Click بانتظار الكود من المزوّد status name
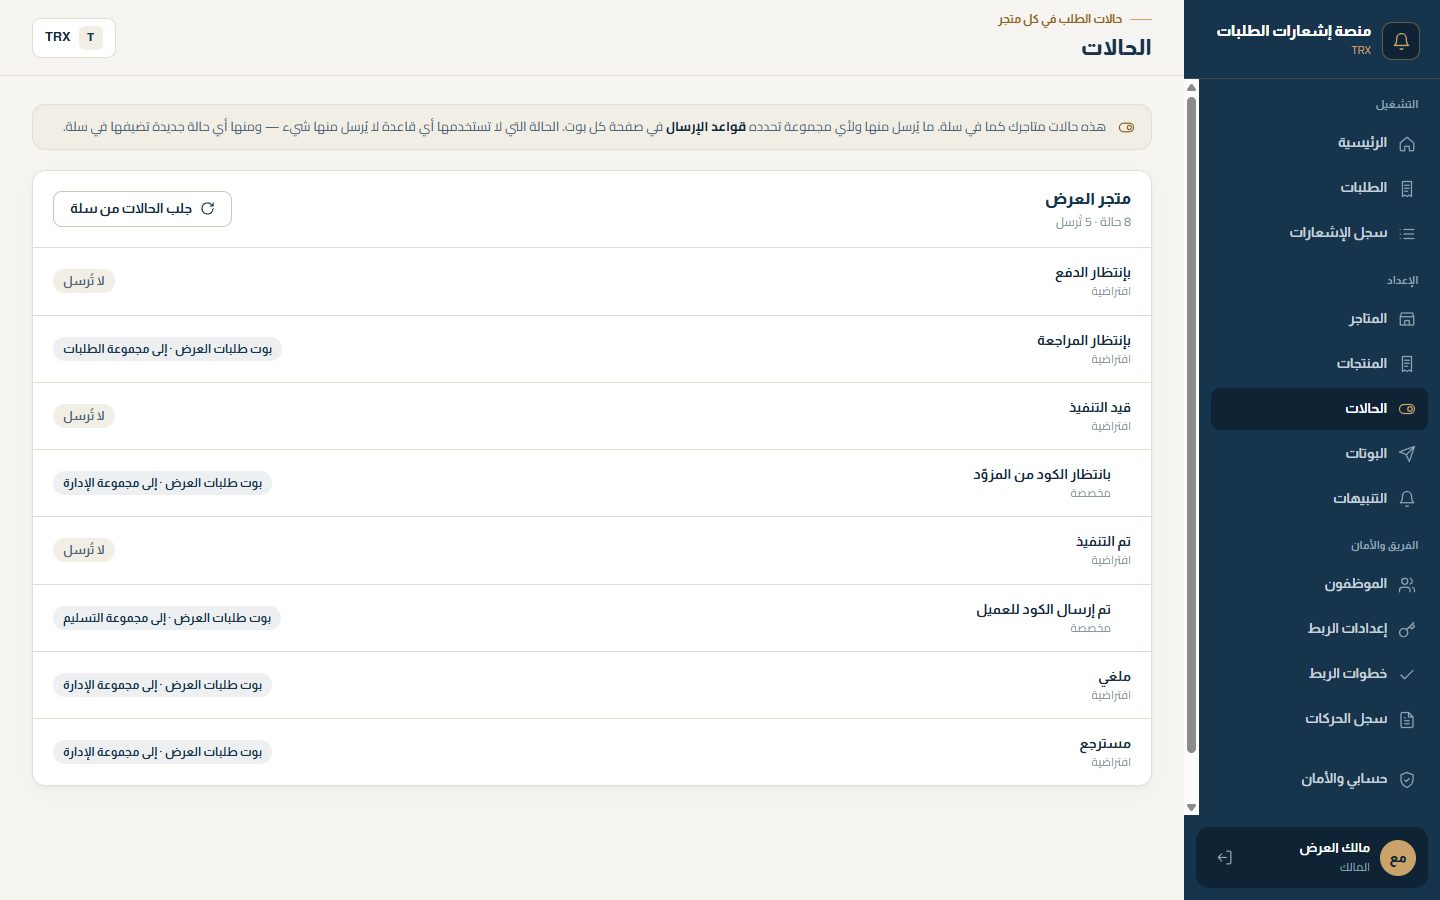This screenshot has width=1440, height=900. tap(1042, 475)
